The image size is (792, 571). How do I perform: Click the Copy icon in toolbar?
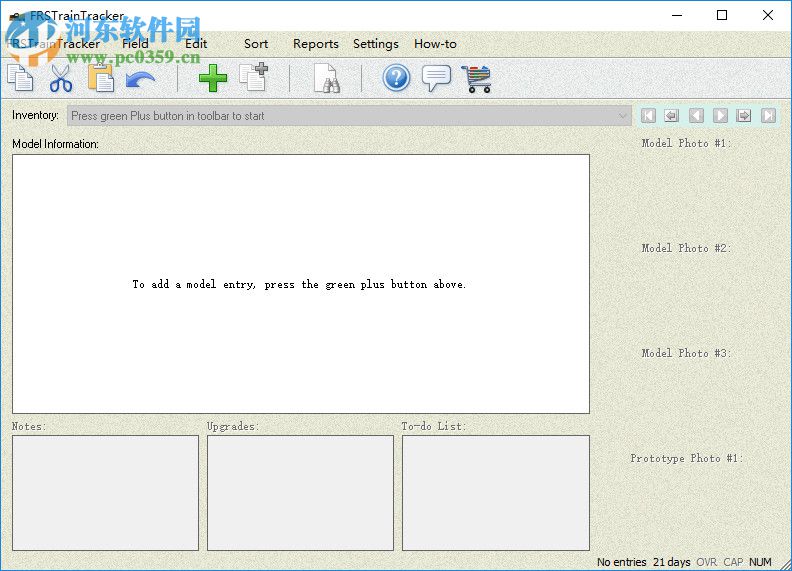[20, 78]
